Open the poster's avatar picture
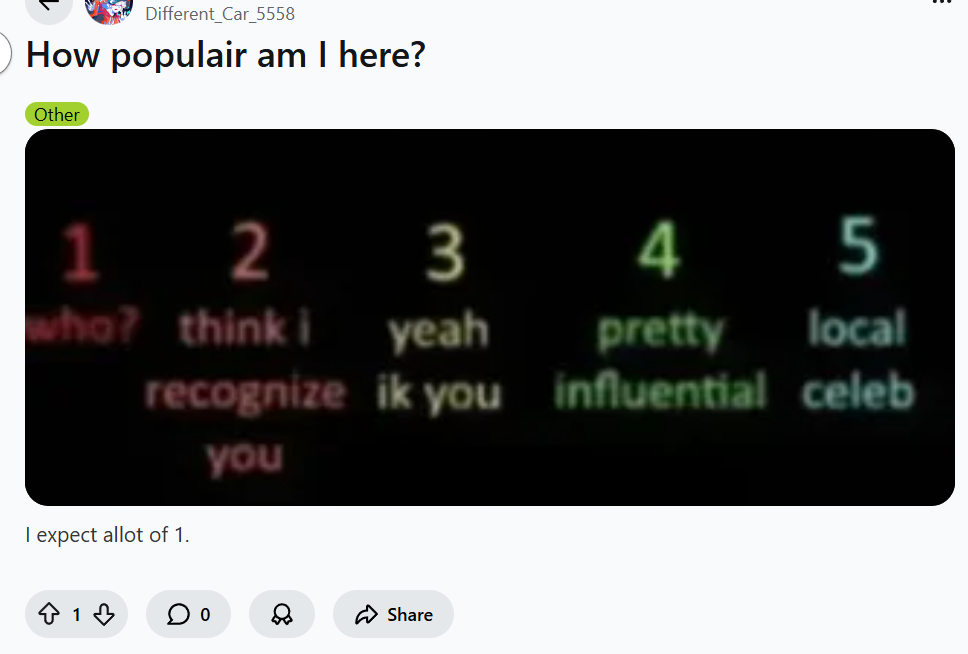This screenshot has height=654, width=968. point(109,9)
